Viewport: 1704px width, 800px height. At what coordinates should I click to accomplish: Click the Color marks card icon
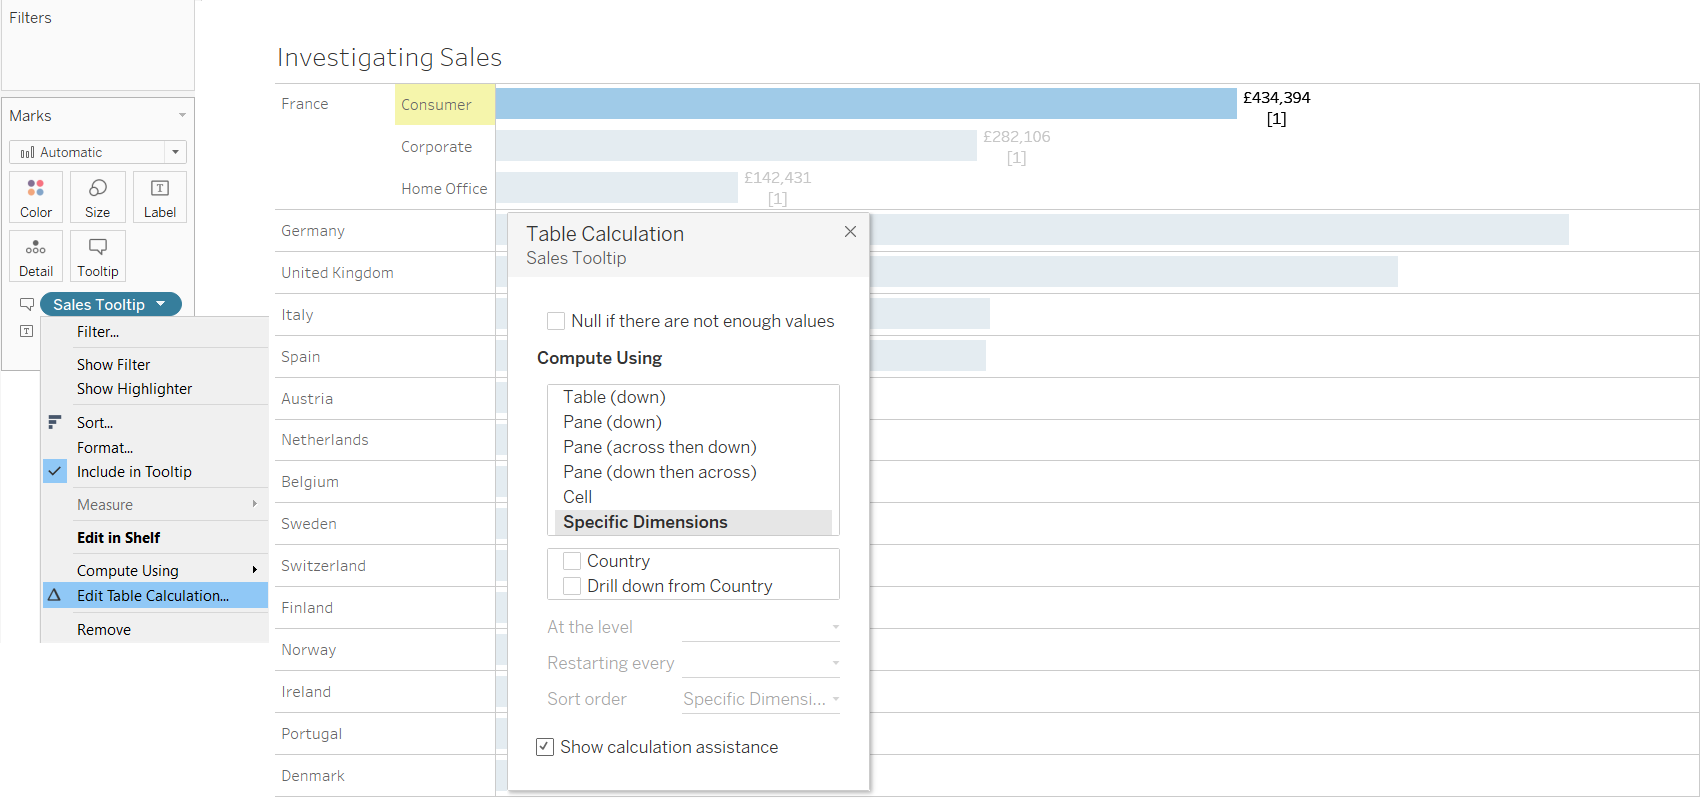click(36, 188)
